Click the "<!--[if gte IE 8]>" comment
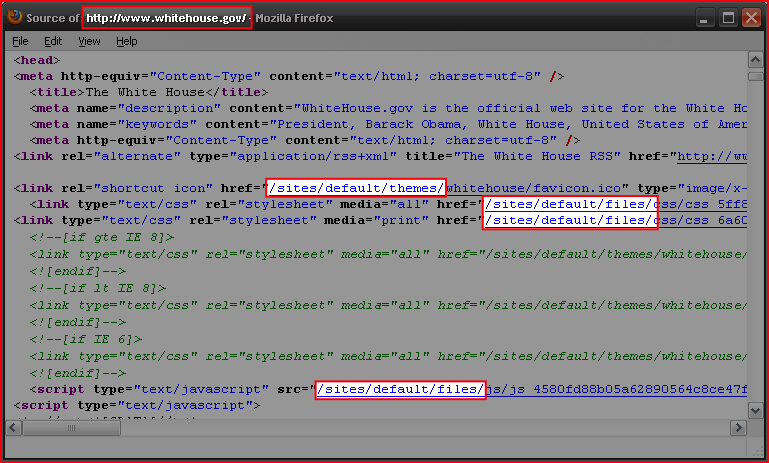 click(102, 237)
